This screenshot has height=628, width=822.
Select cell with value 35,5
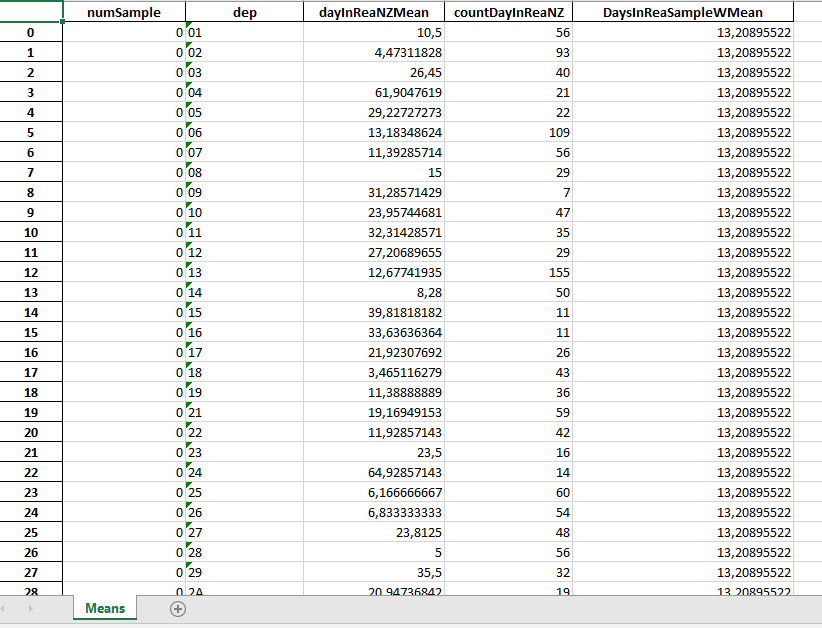click(374, 572)
